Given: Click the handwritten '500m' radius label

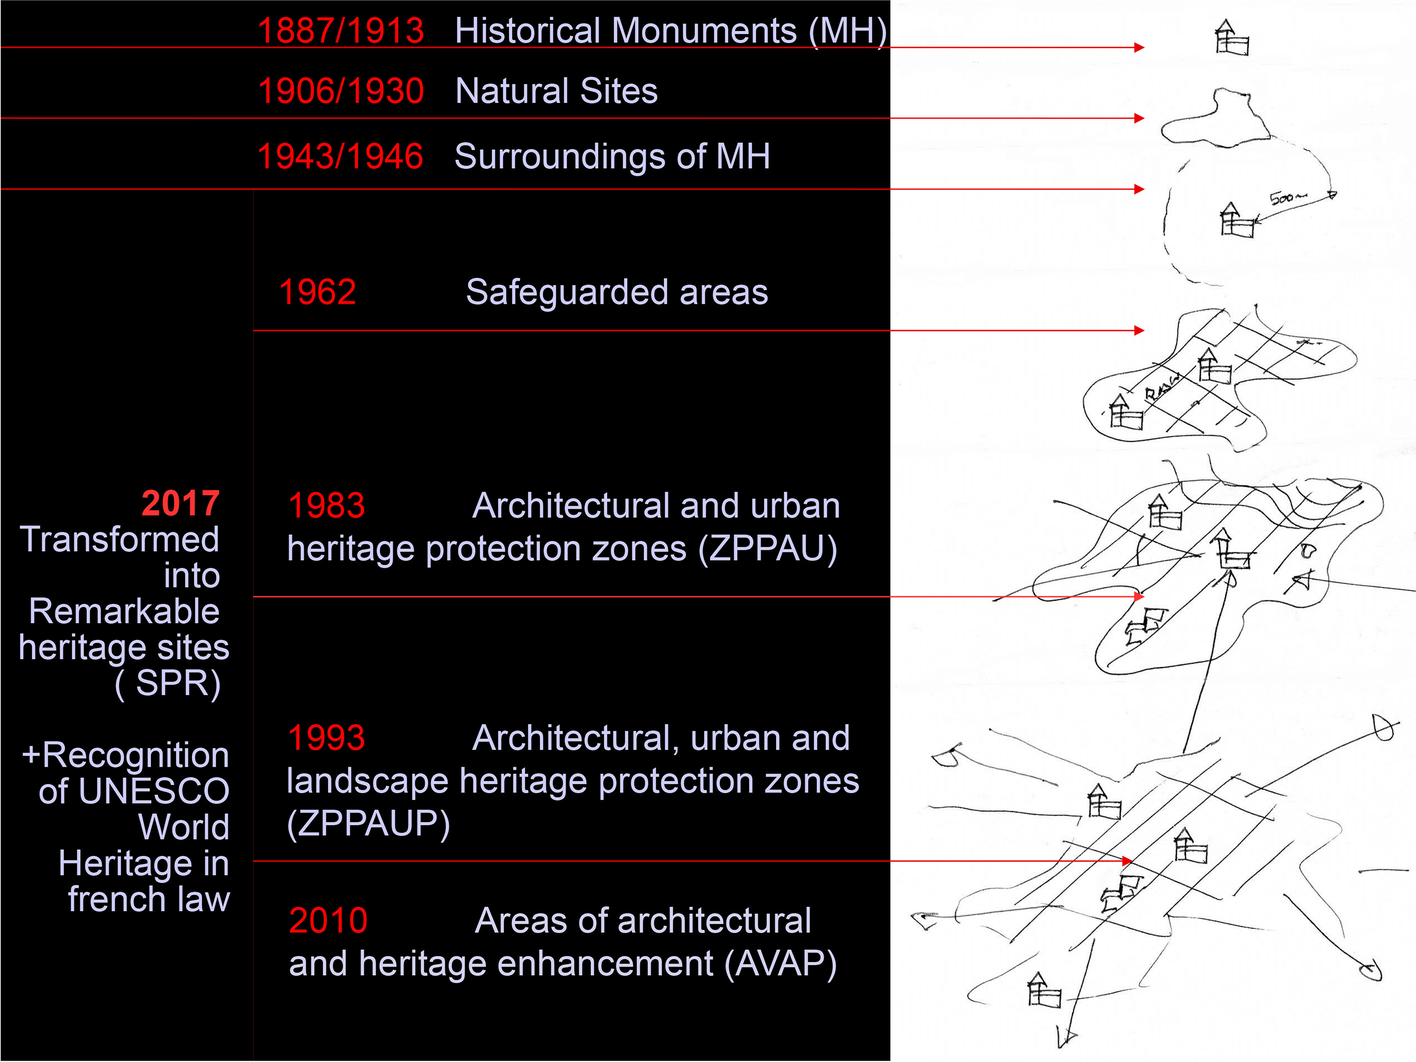Looking at the screenshot, I should 1287,198.
